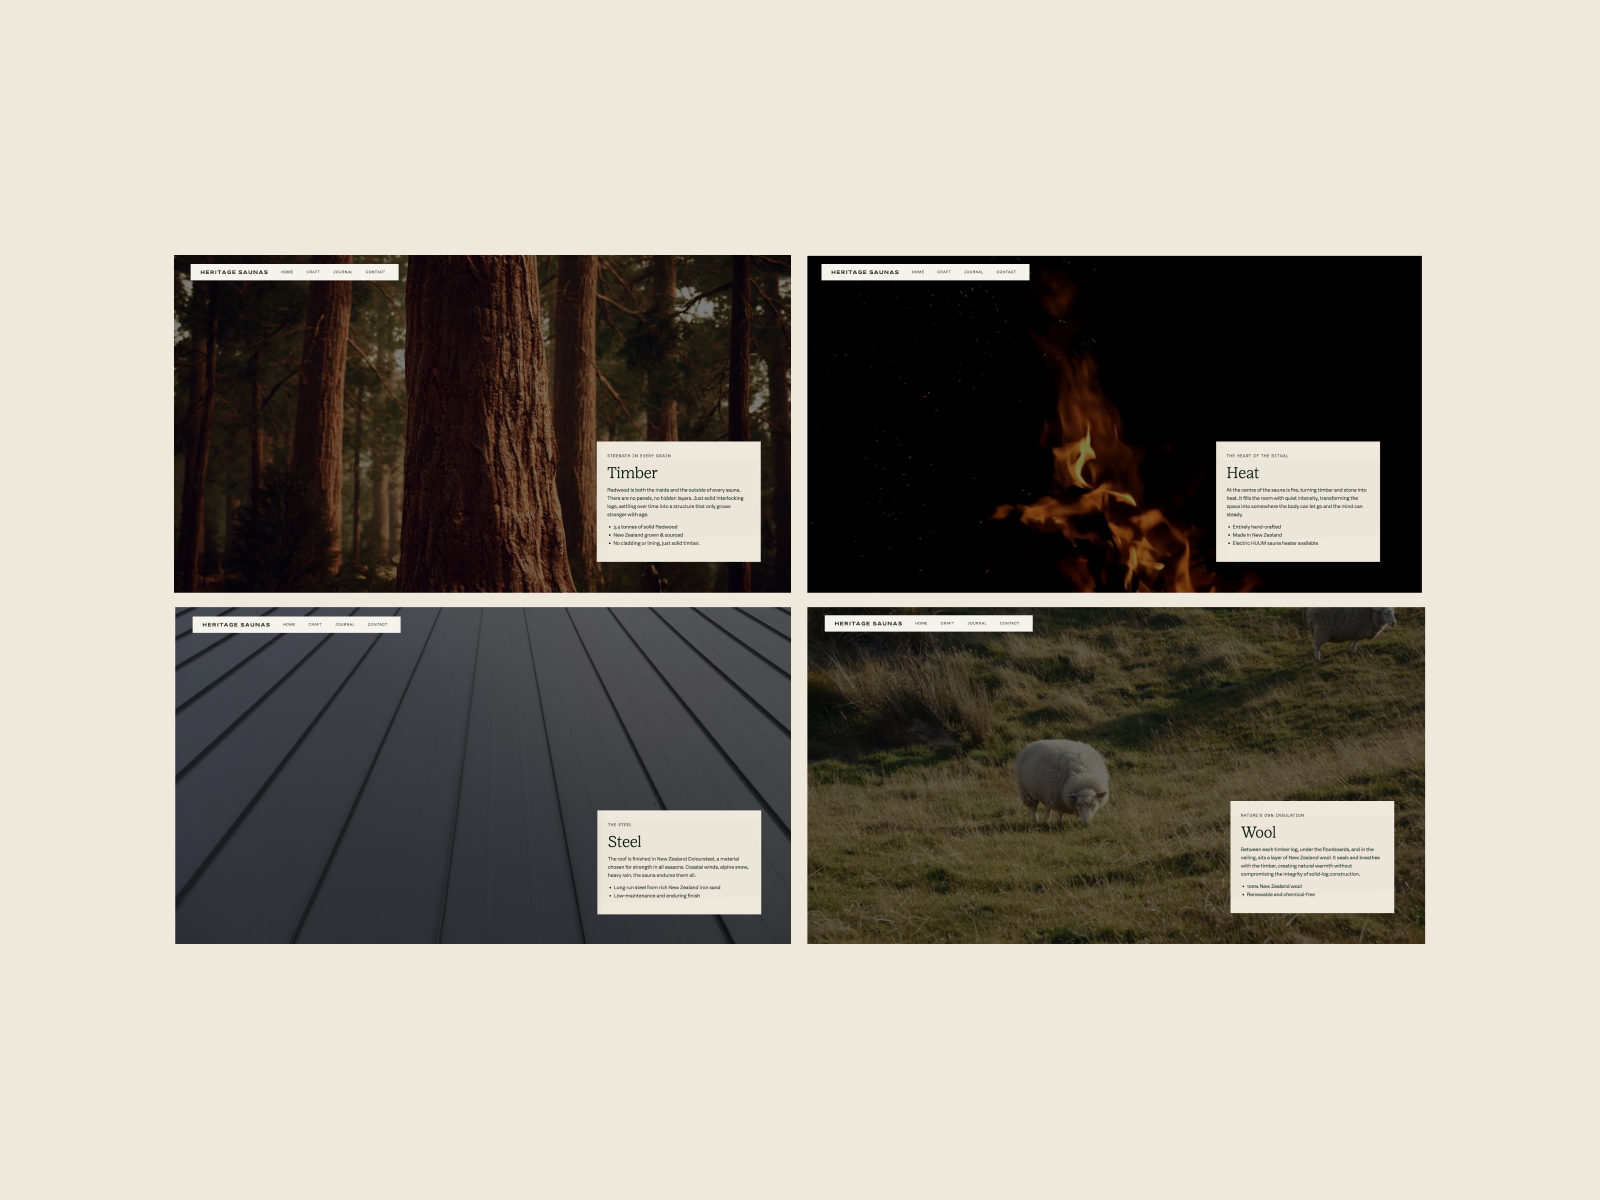
Task: Choose Home in the Wool page nav
Action: coord(921,624)
